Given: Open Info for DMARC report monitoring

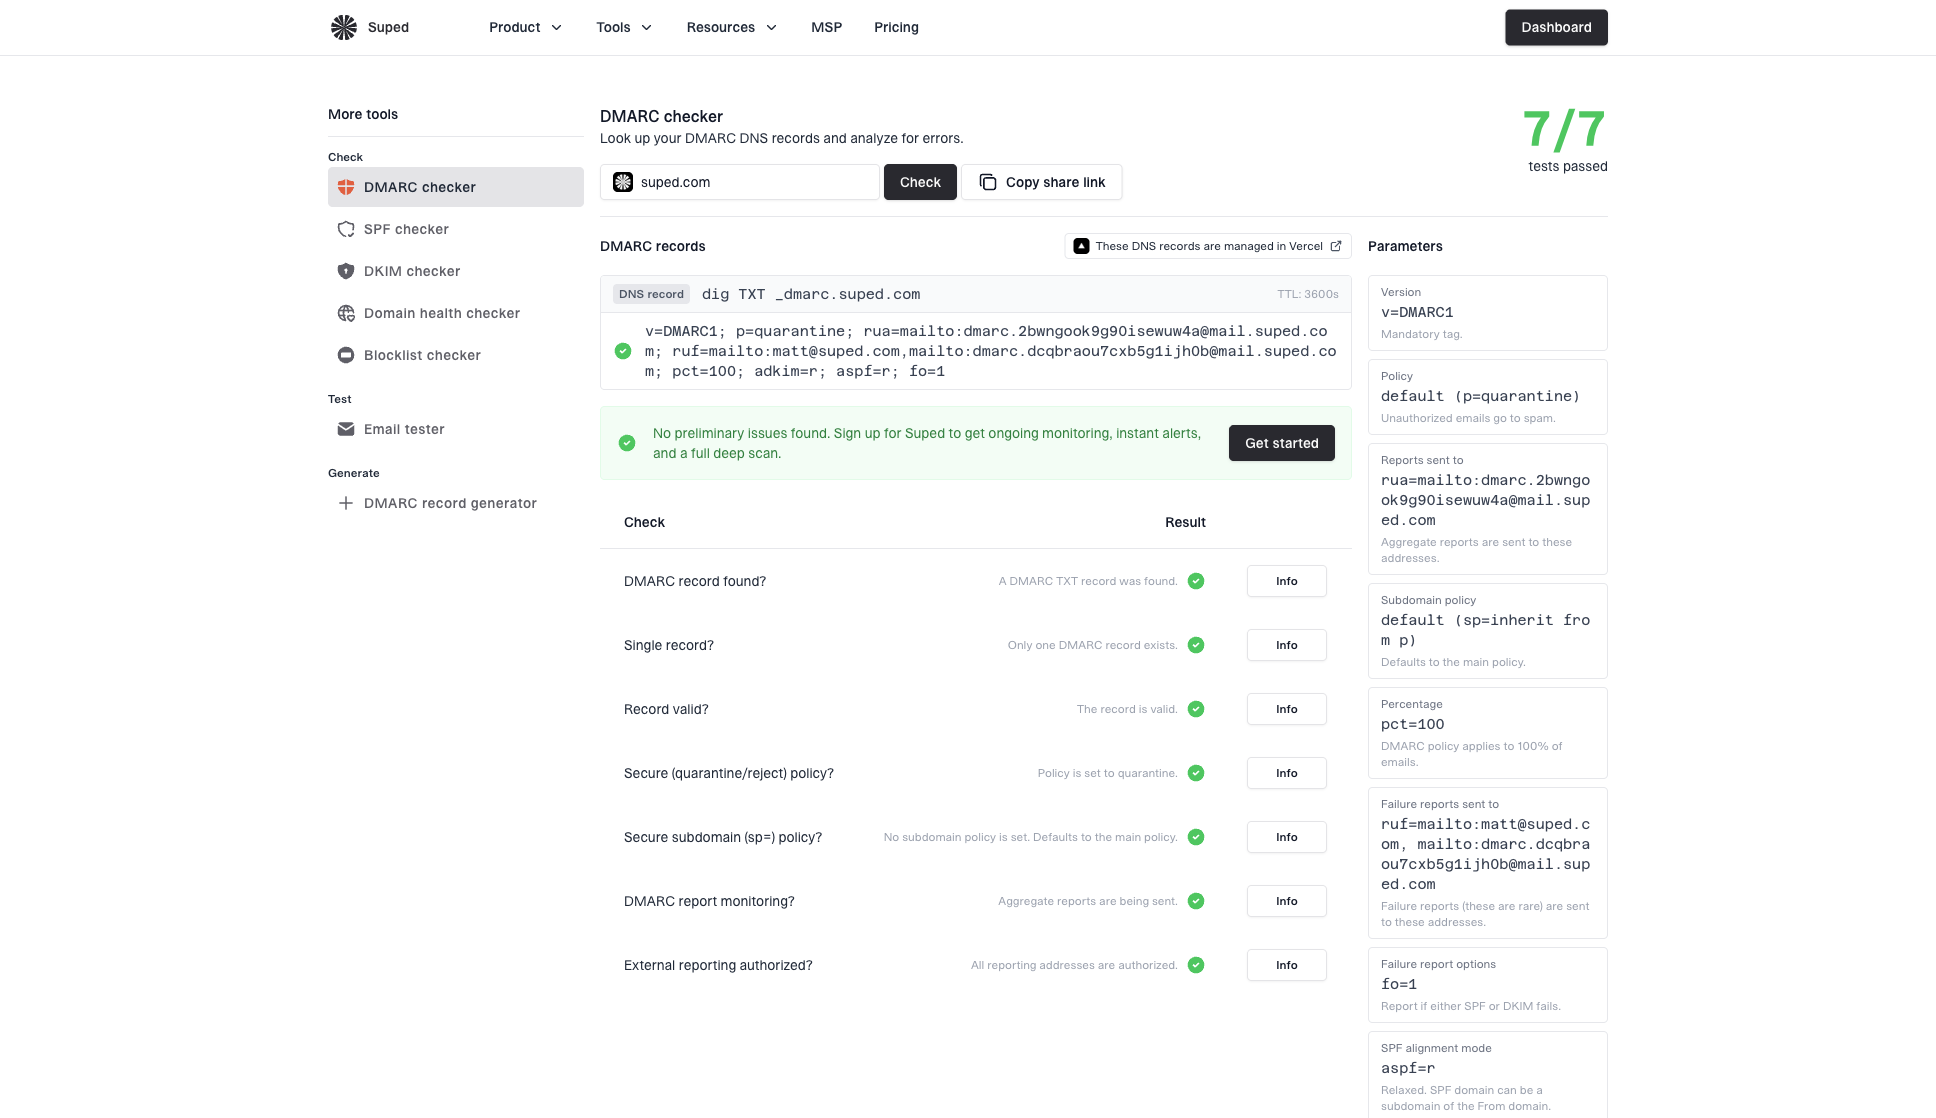Looking at the screenshot, I should pyautogui.click(x=1287, y=901).
